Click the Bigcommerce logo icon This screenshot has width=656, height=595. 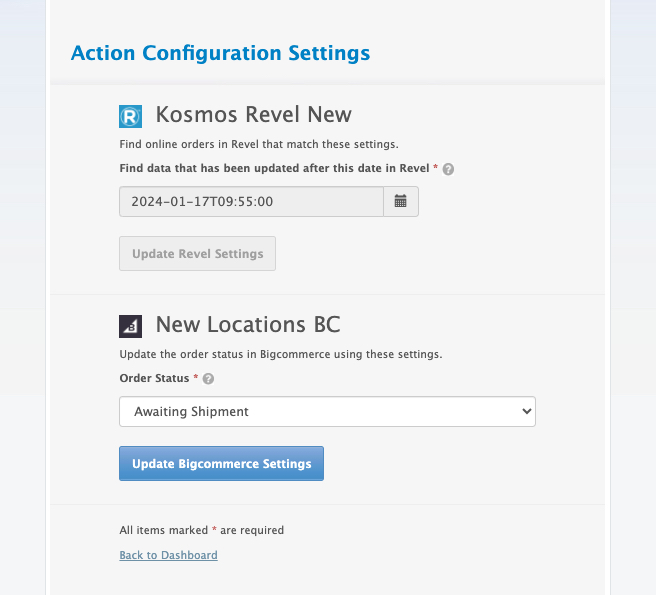130,326
